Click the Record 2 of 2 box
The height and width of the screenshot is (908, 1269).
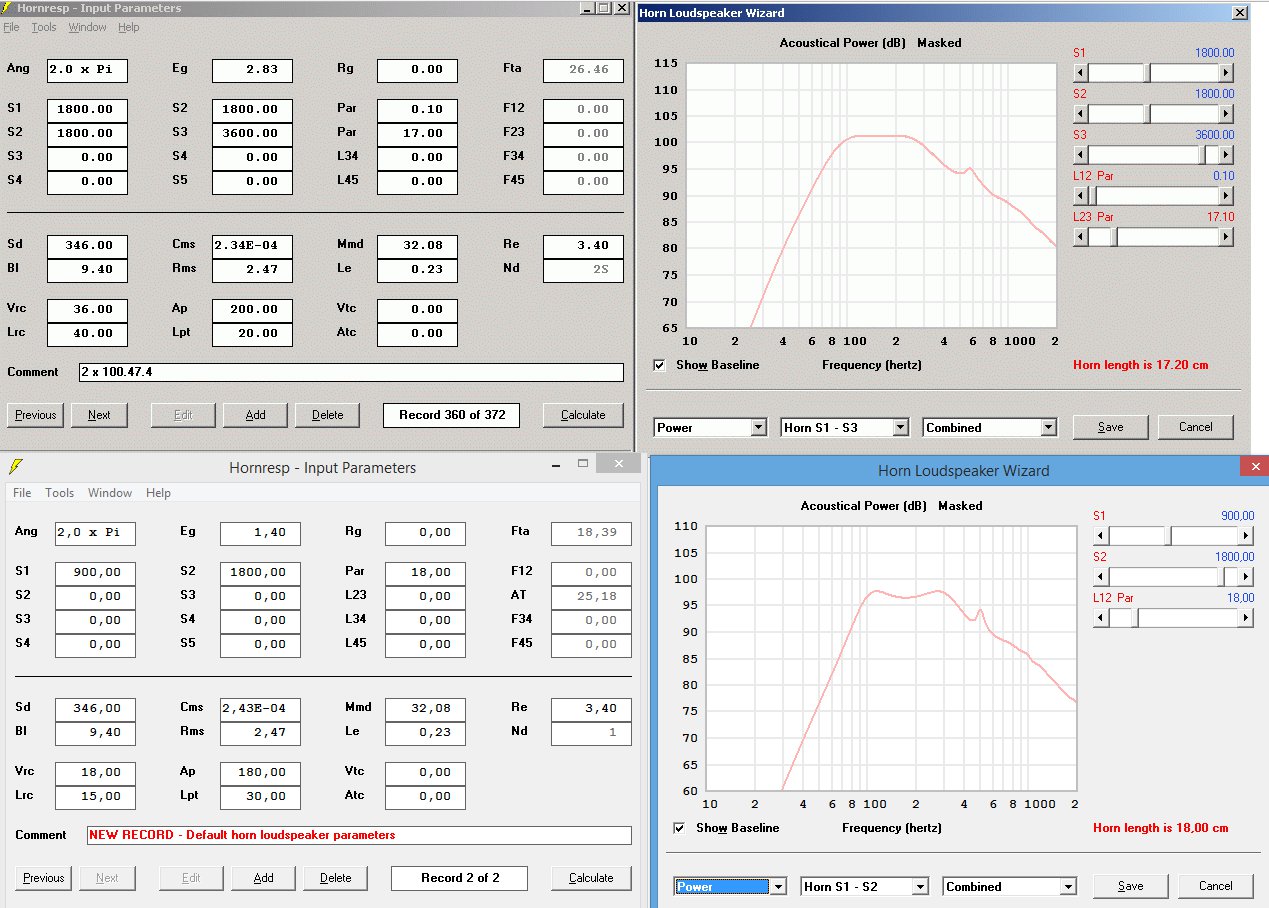point(460,878)
